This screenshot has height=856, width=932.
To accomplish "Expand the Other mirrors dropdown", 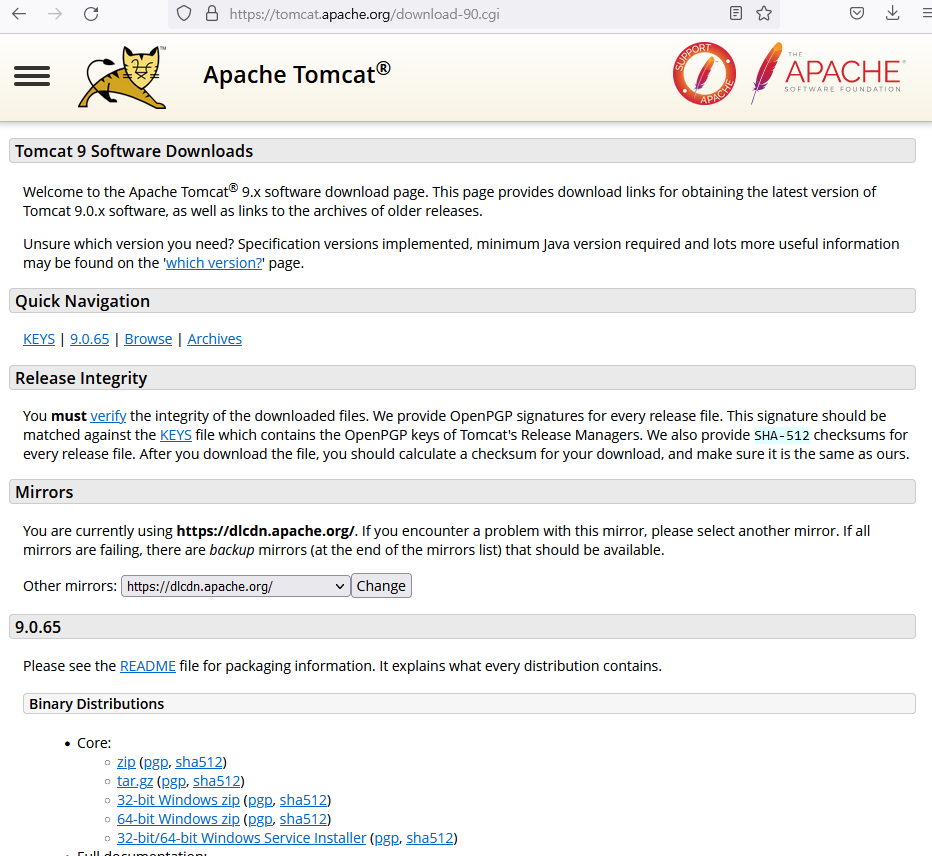I will pyautogui.click(x=235, y=586).
